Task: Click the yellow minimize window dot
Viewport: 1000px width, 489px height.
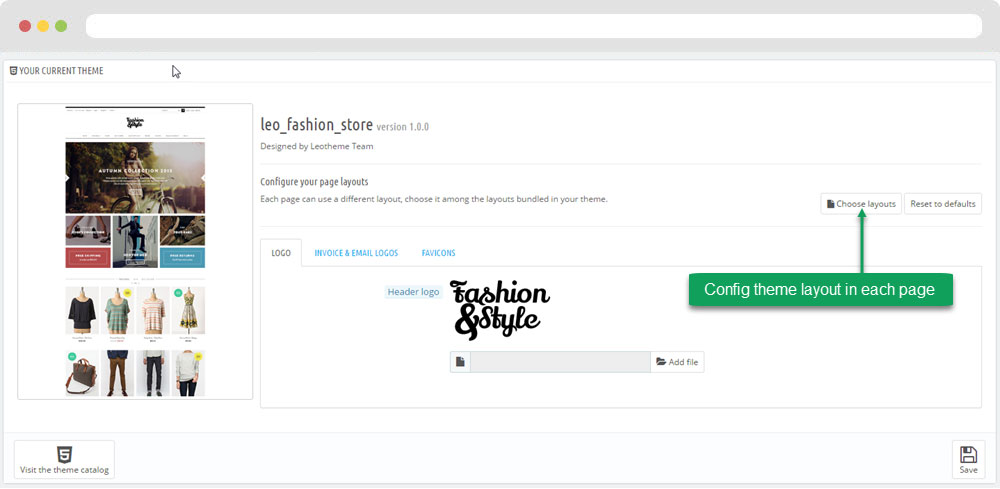Action: tap(43, 26)
